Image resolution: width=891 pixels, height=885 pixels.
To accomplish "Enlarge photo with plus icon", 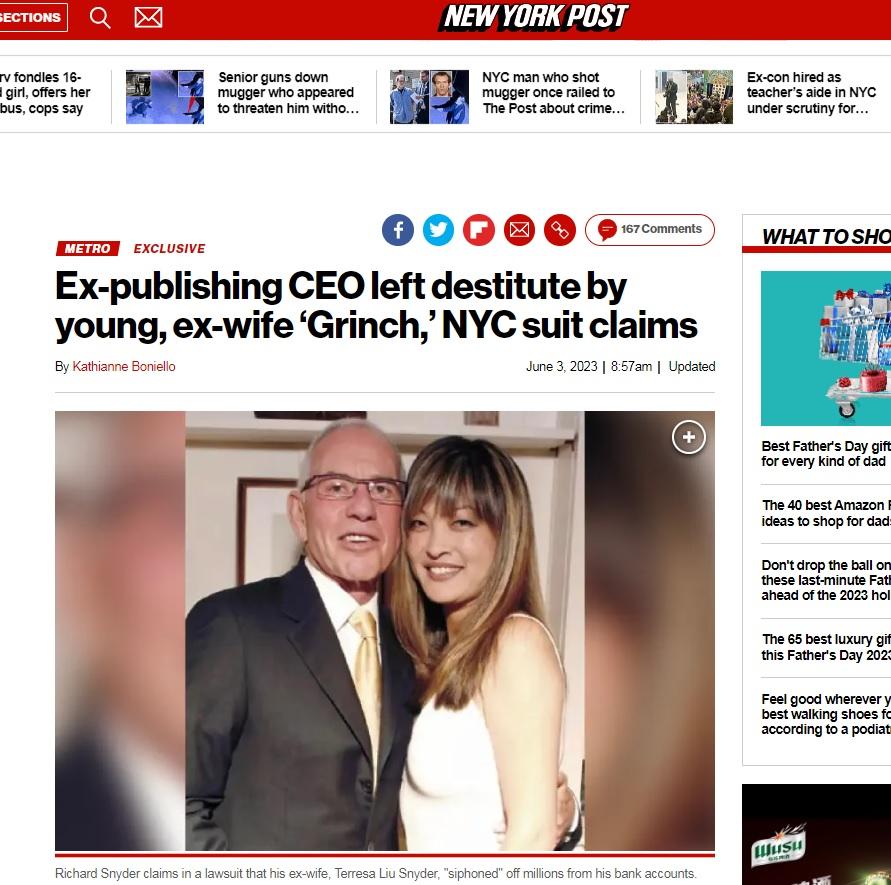I will [x=689, y=437].
